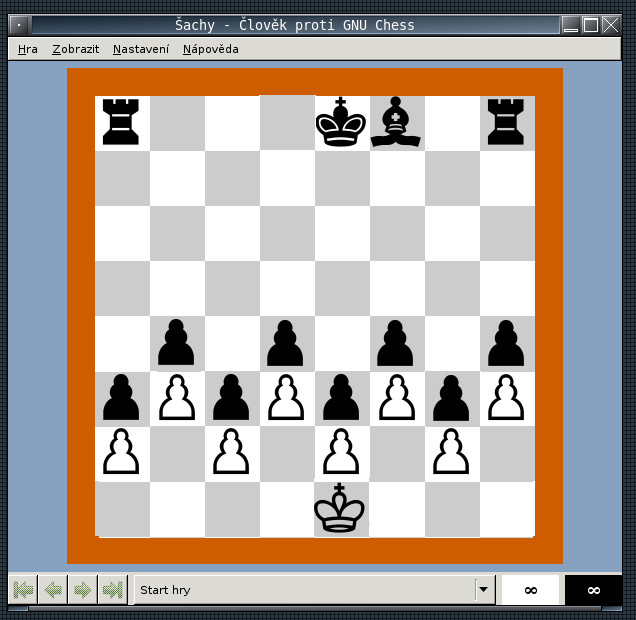The image size is (636, 620).
Task: Select the black pawn on h4
Action: [x=506, y=343]
